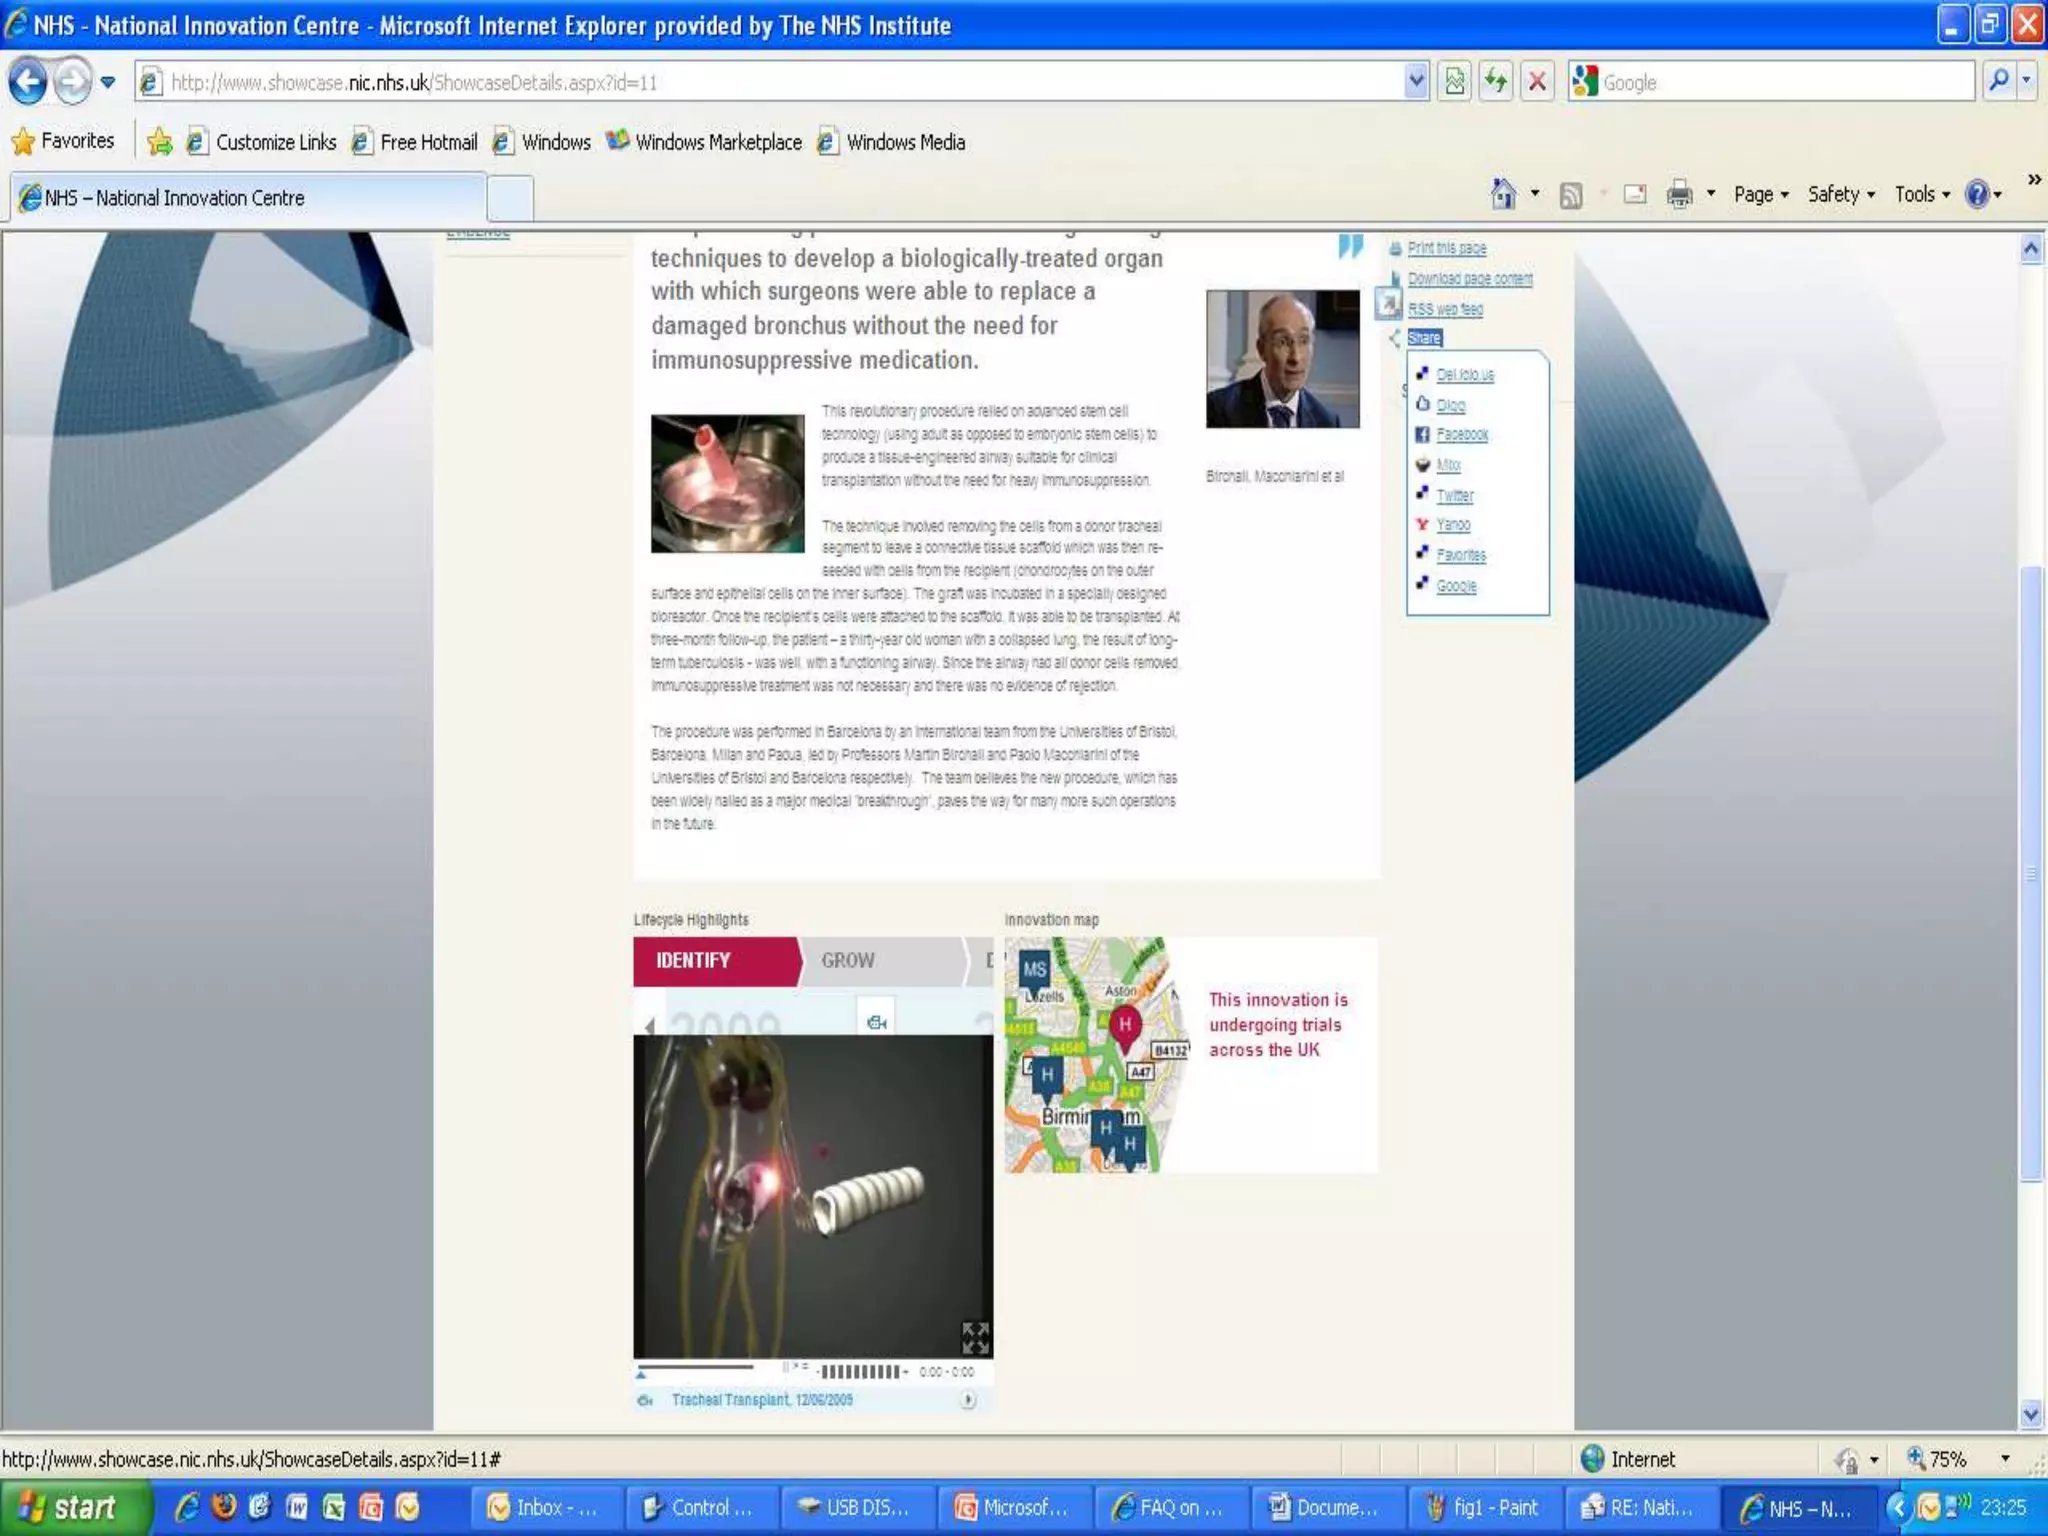Select the GROW lifecycle tab
The width and height of the screenshot is (2048, 1536).
[x=848, y=960]
